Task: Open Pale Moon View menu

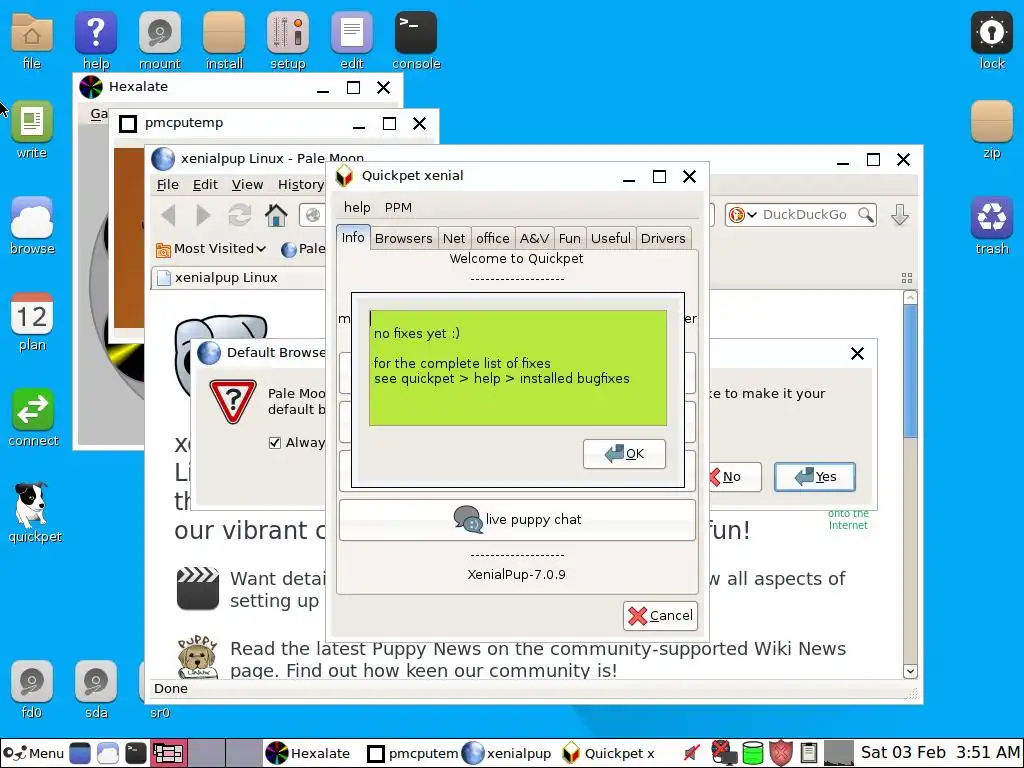Action: [x=248, y=185]
